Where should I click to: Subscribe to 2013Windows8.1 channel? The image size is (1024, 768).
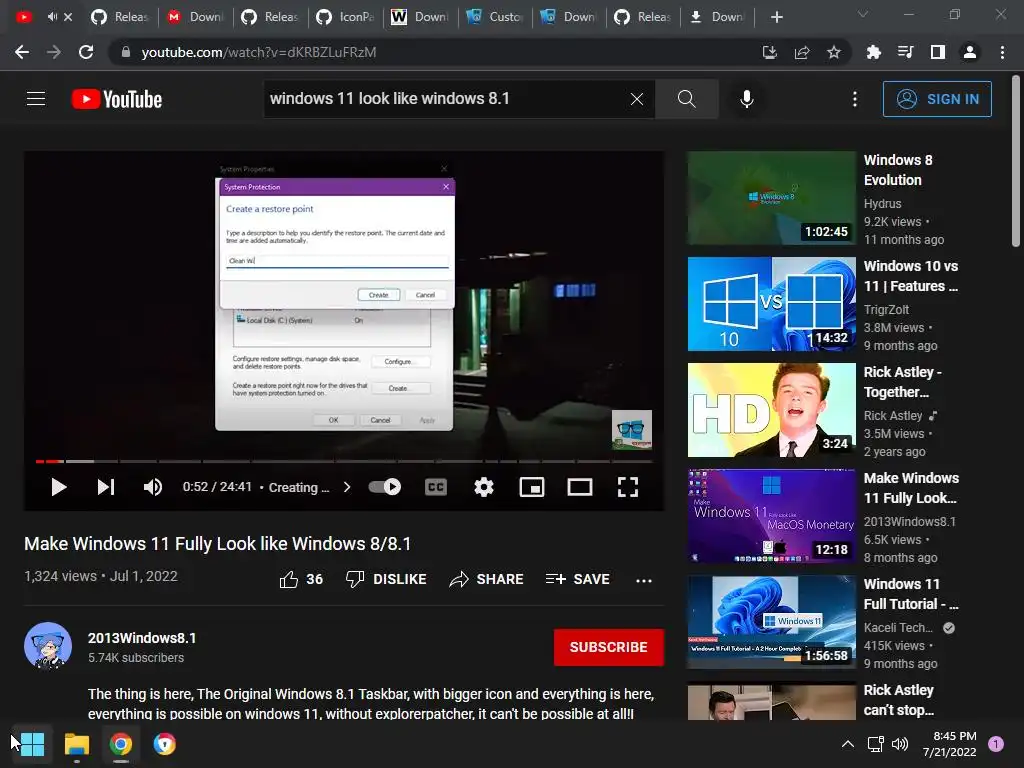click(609, 647)
